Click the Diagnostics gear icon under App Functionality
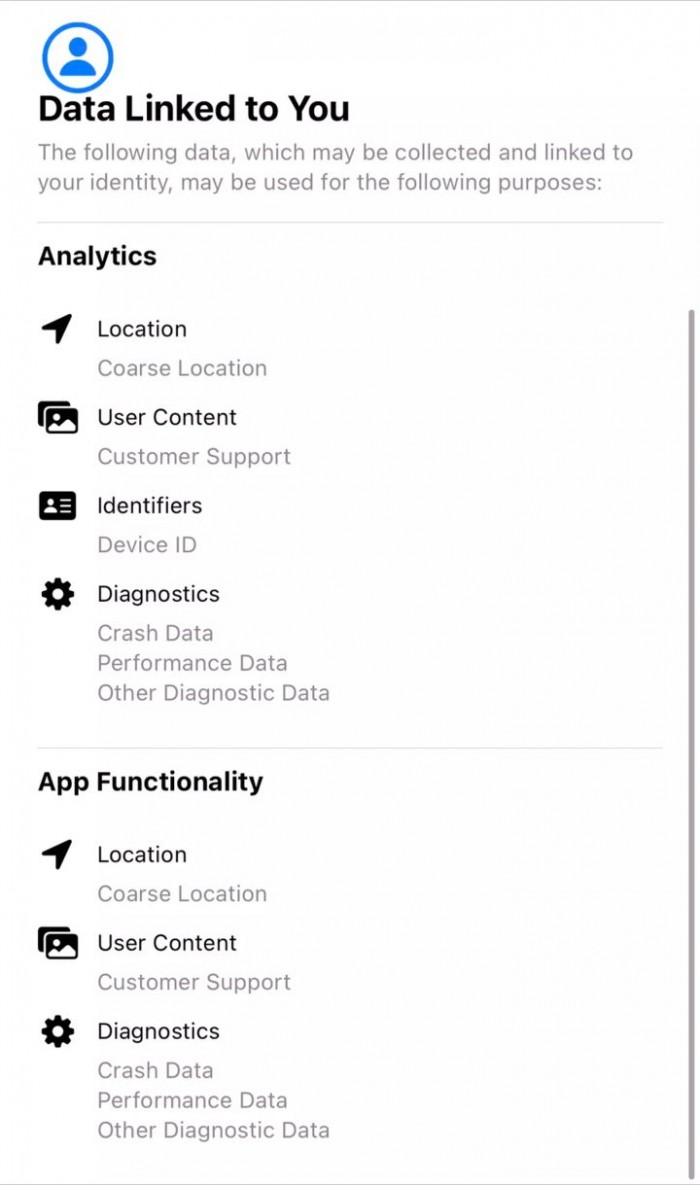Image resolution: width=700 pixels, height=1185 pixels. click(x=57, y=1031)
